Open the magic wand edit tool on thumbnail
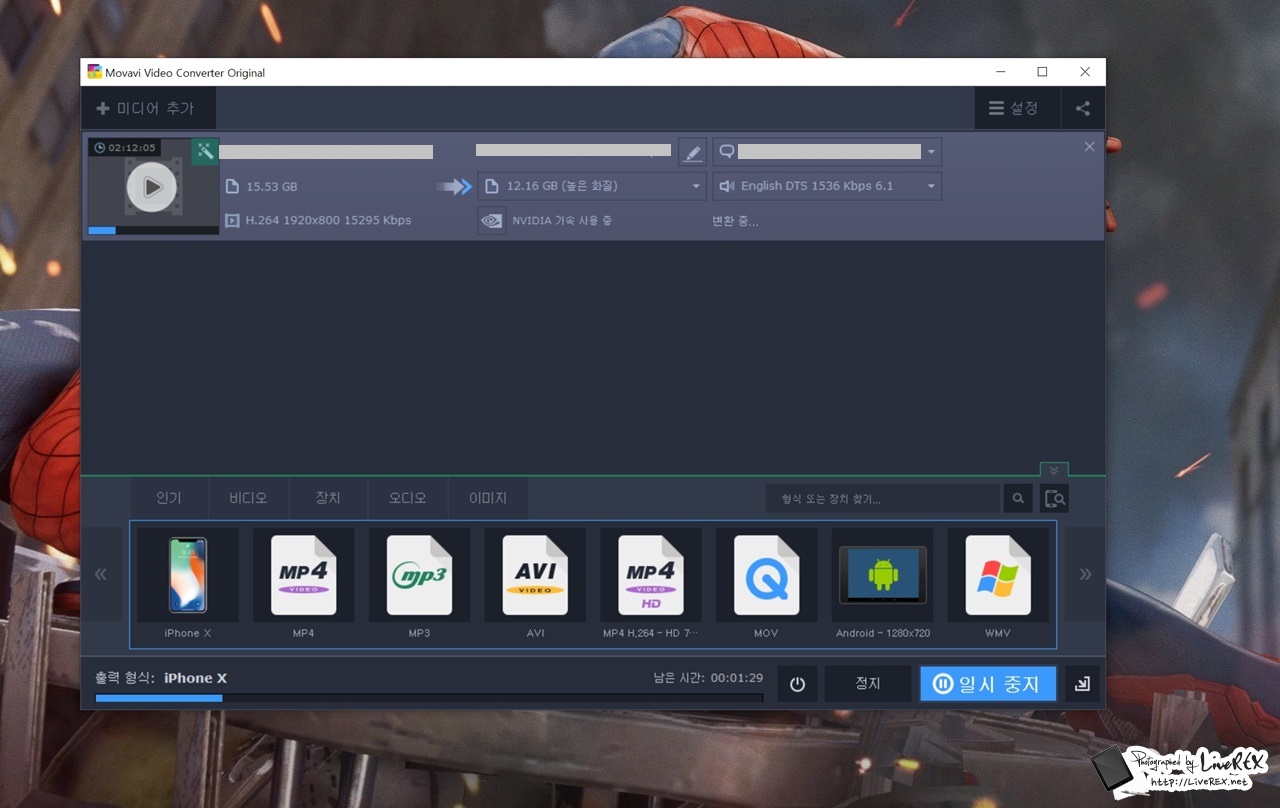 [205, 151]
